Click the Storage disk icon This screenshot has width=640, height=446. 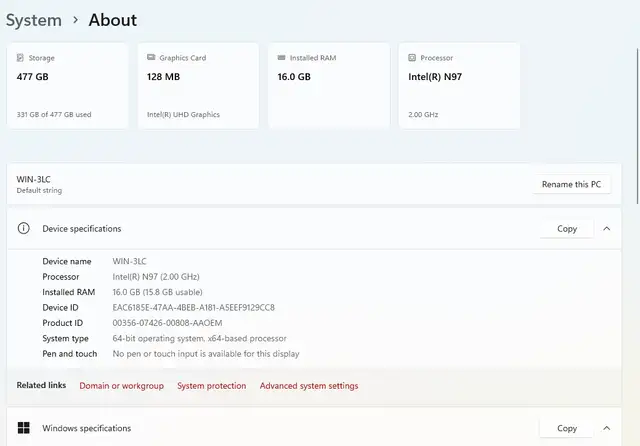tap(20, 58)
